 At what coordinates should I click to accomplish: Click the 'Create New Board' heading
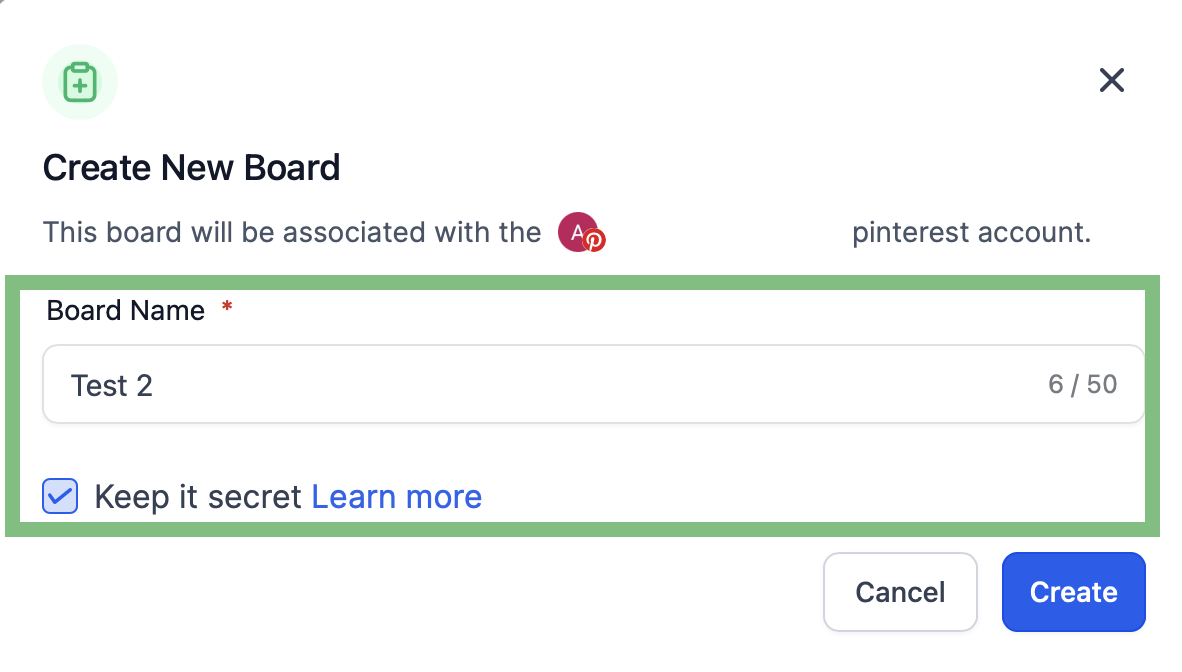pos(191,167)
